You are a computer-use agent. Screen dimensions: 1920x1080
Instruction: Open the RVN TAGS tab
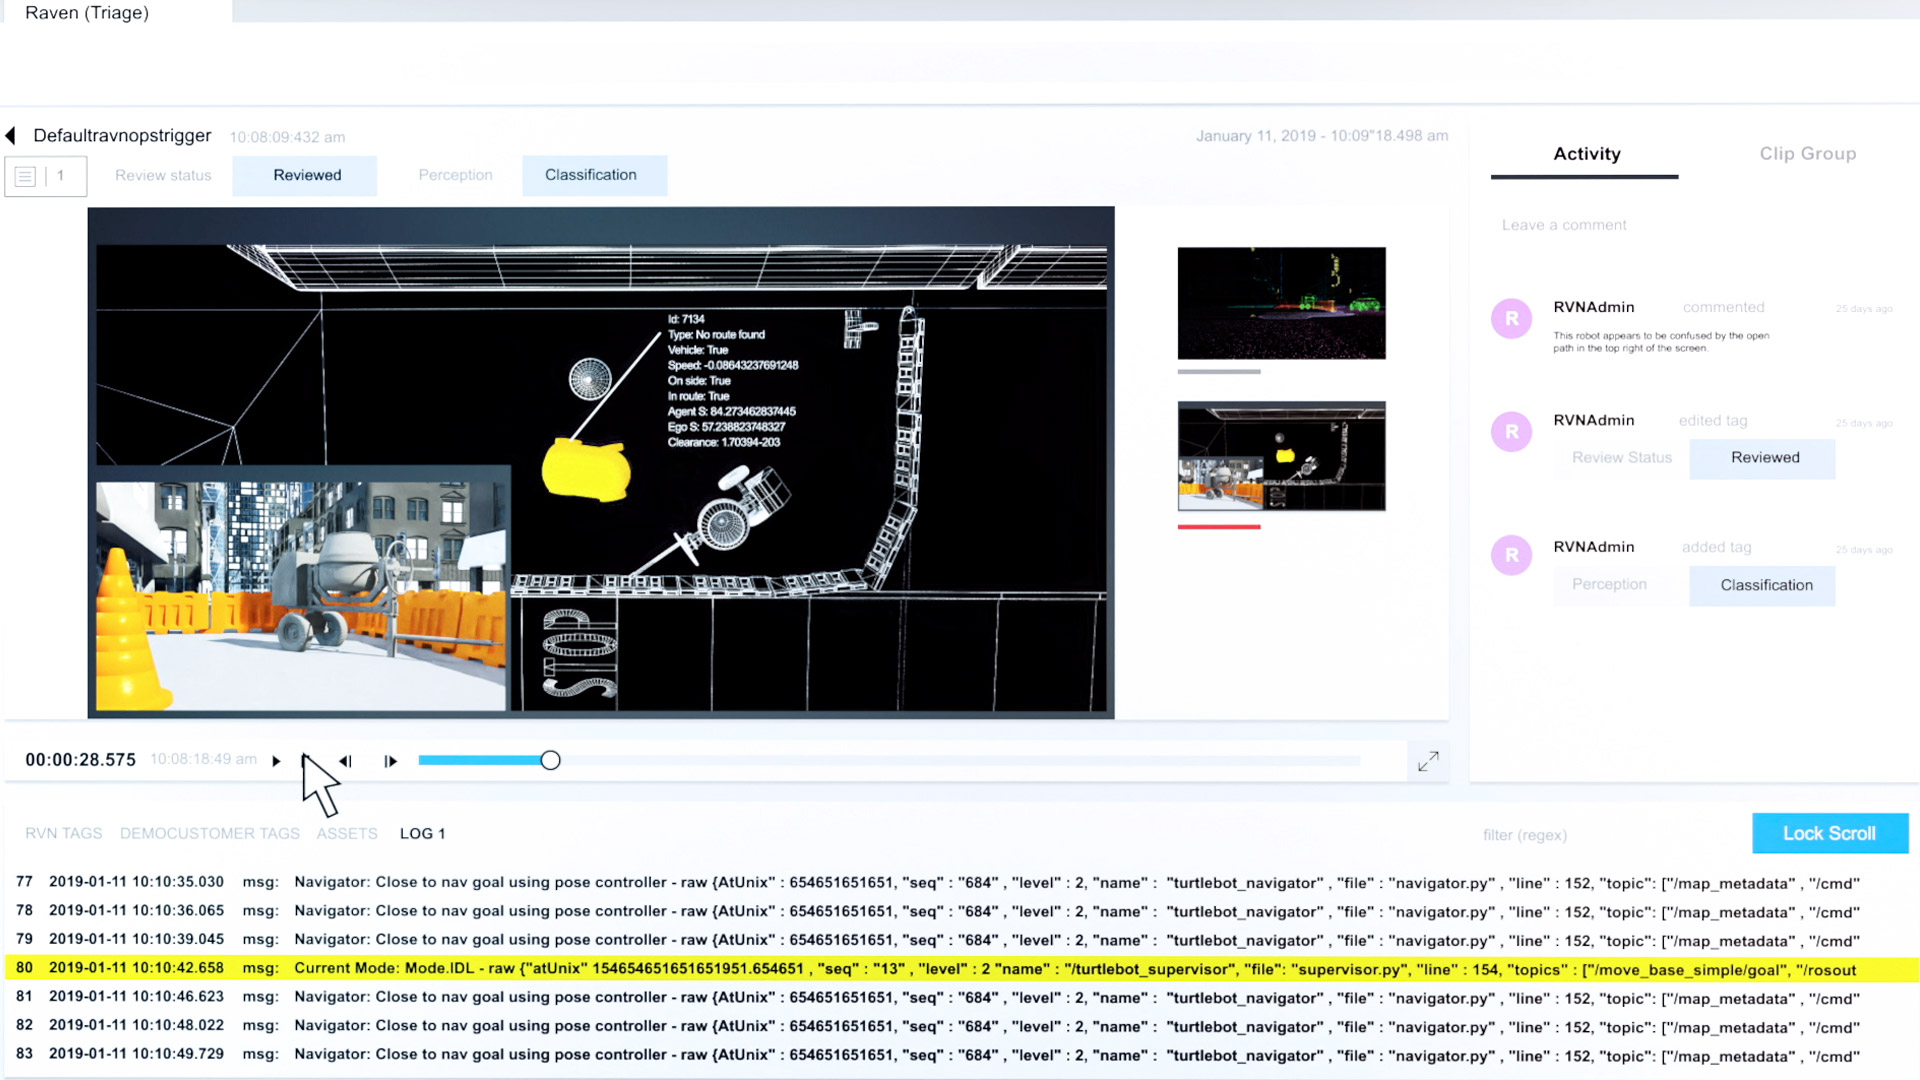(x=64, y=834)
